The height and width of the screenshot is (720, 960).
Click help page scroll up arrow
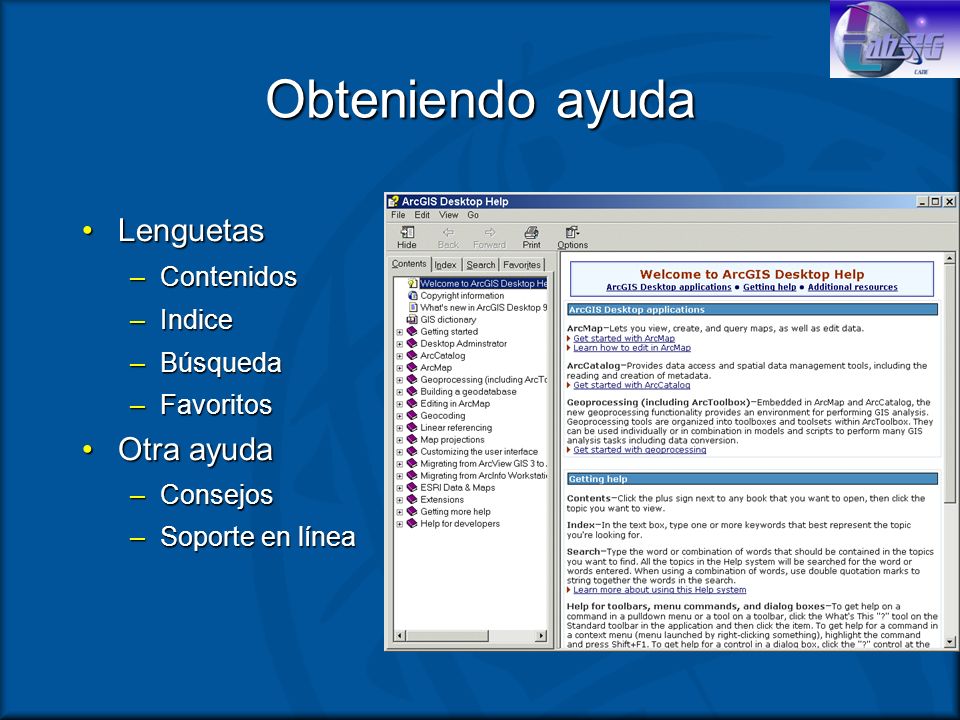tap(949, 258)
